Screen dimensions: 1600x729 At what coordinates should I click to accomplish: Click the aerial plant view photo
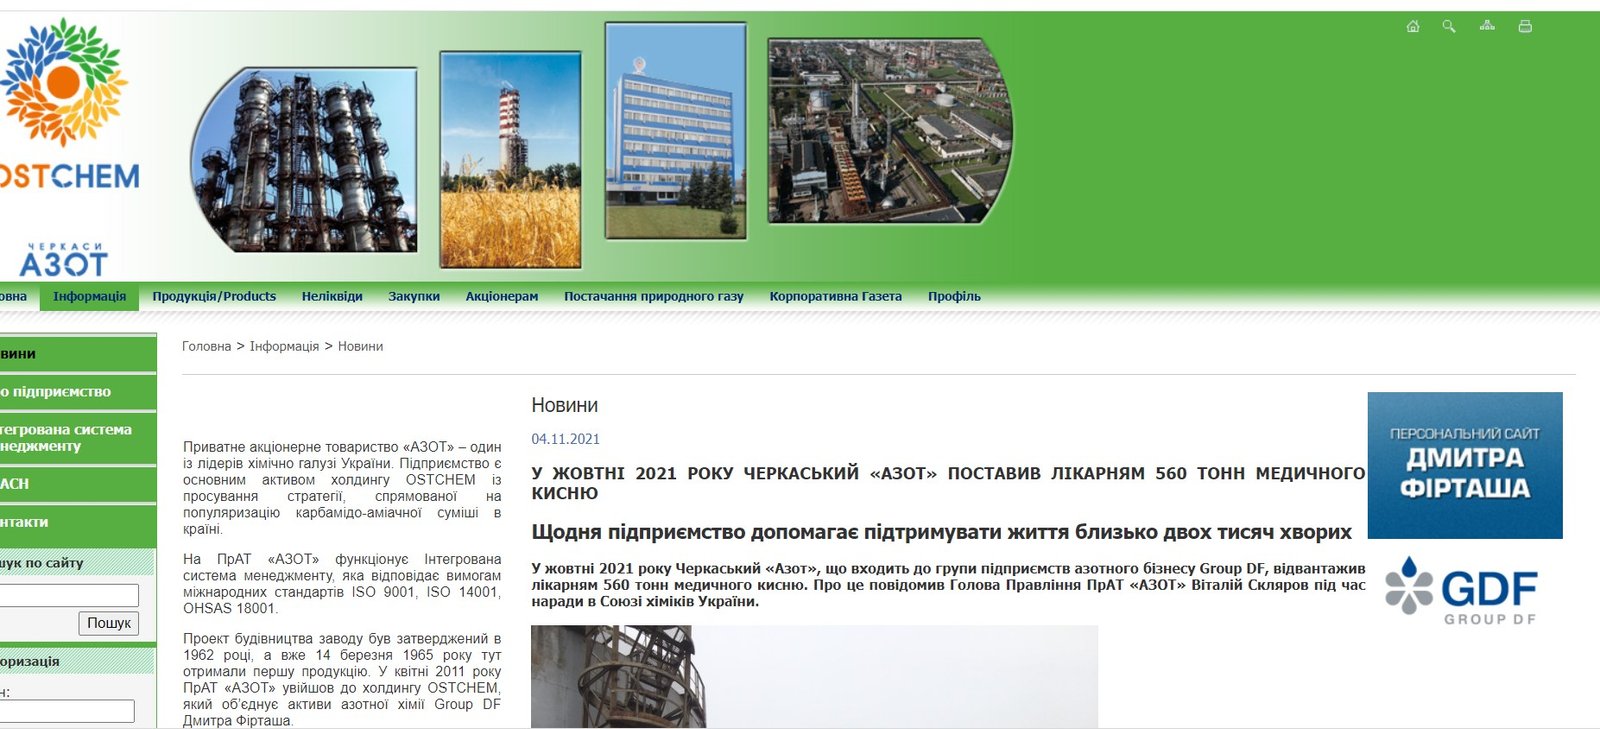890,131
